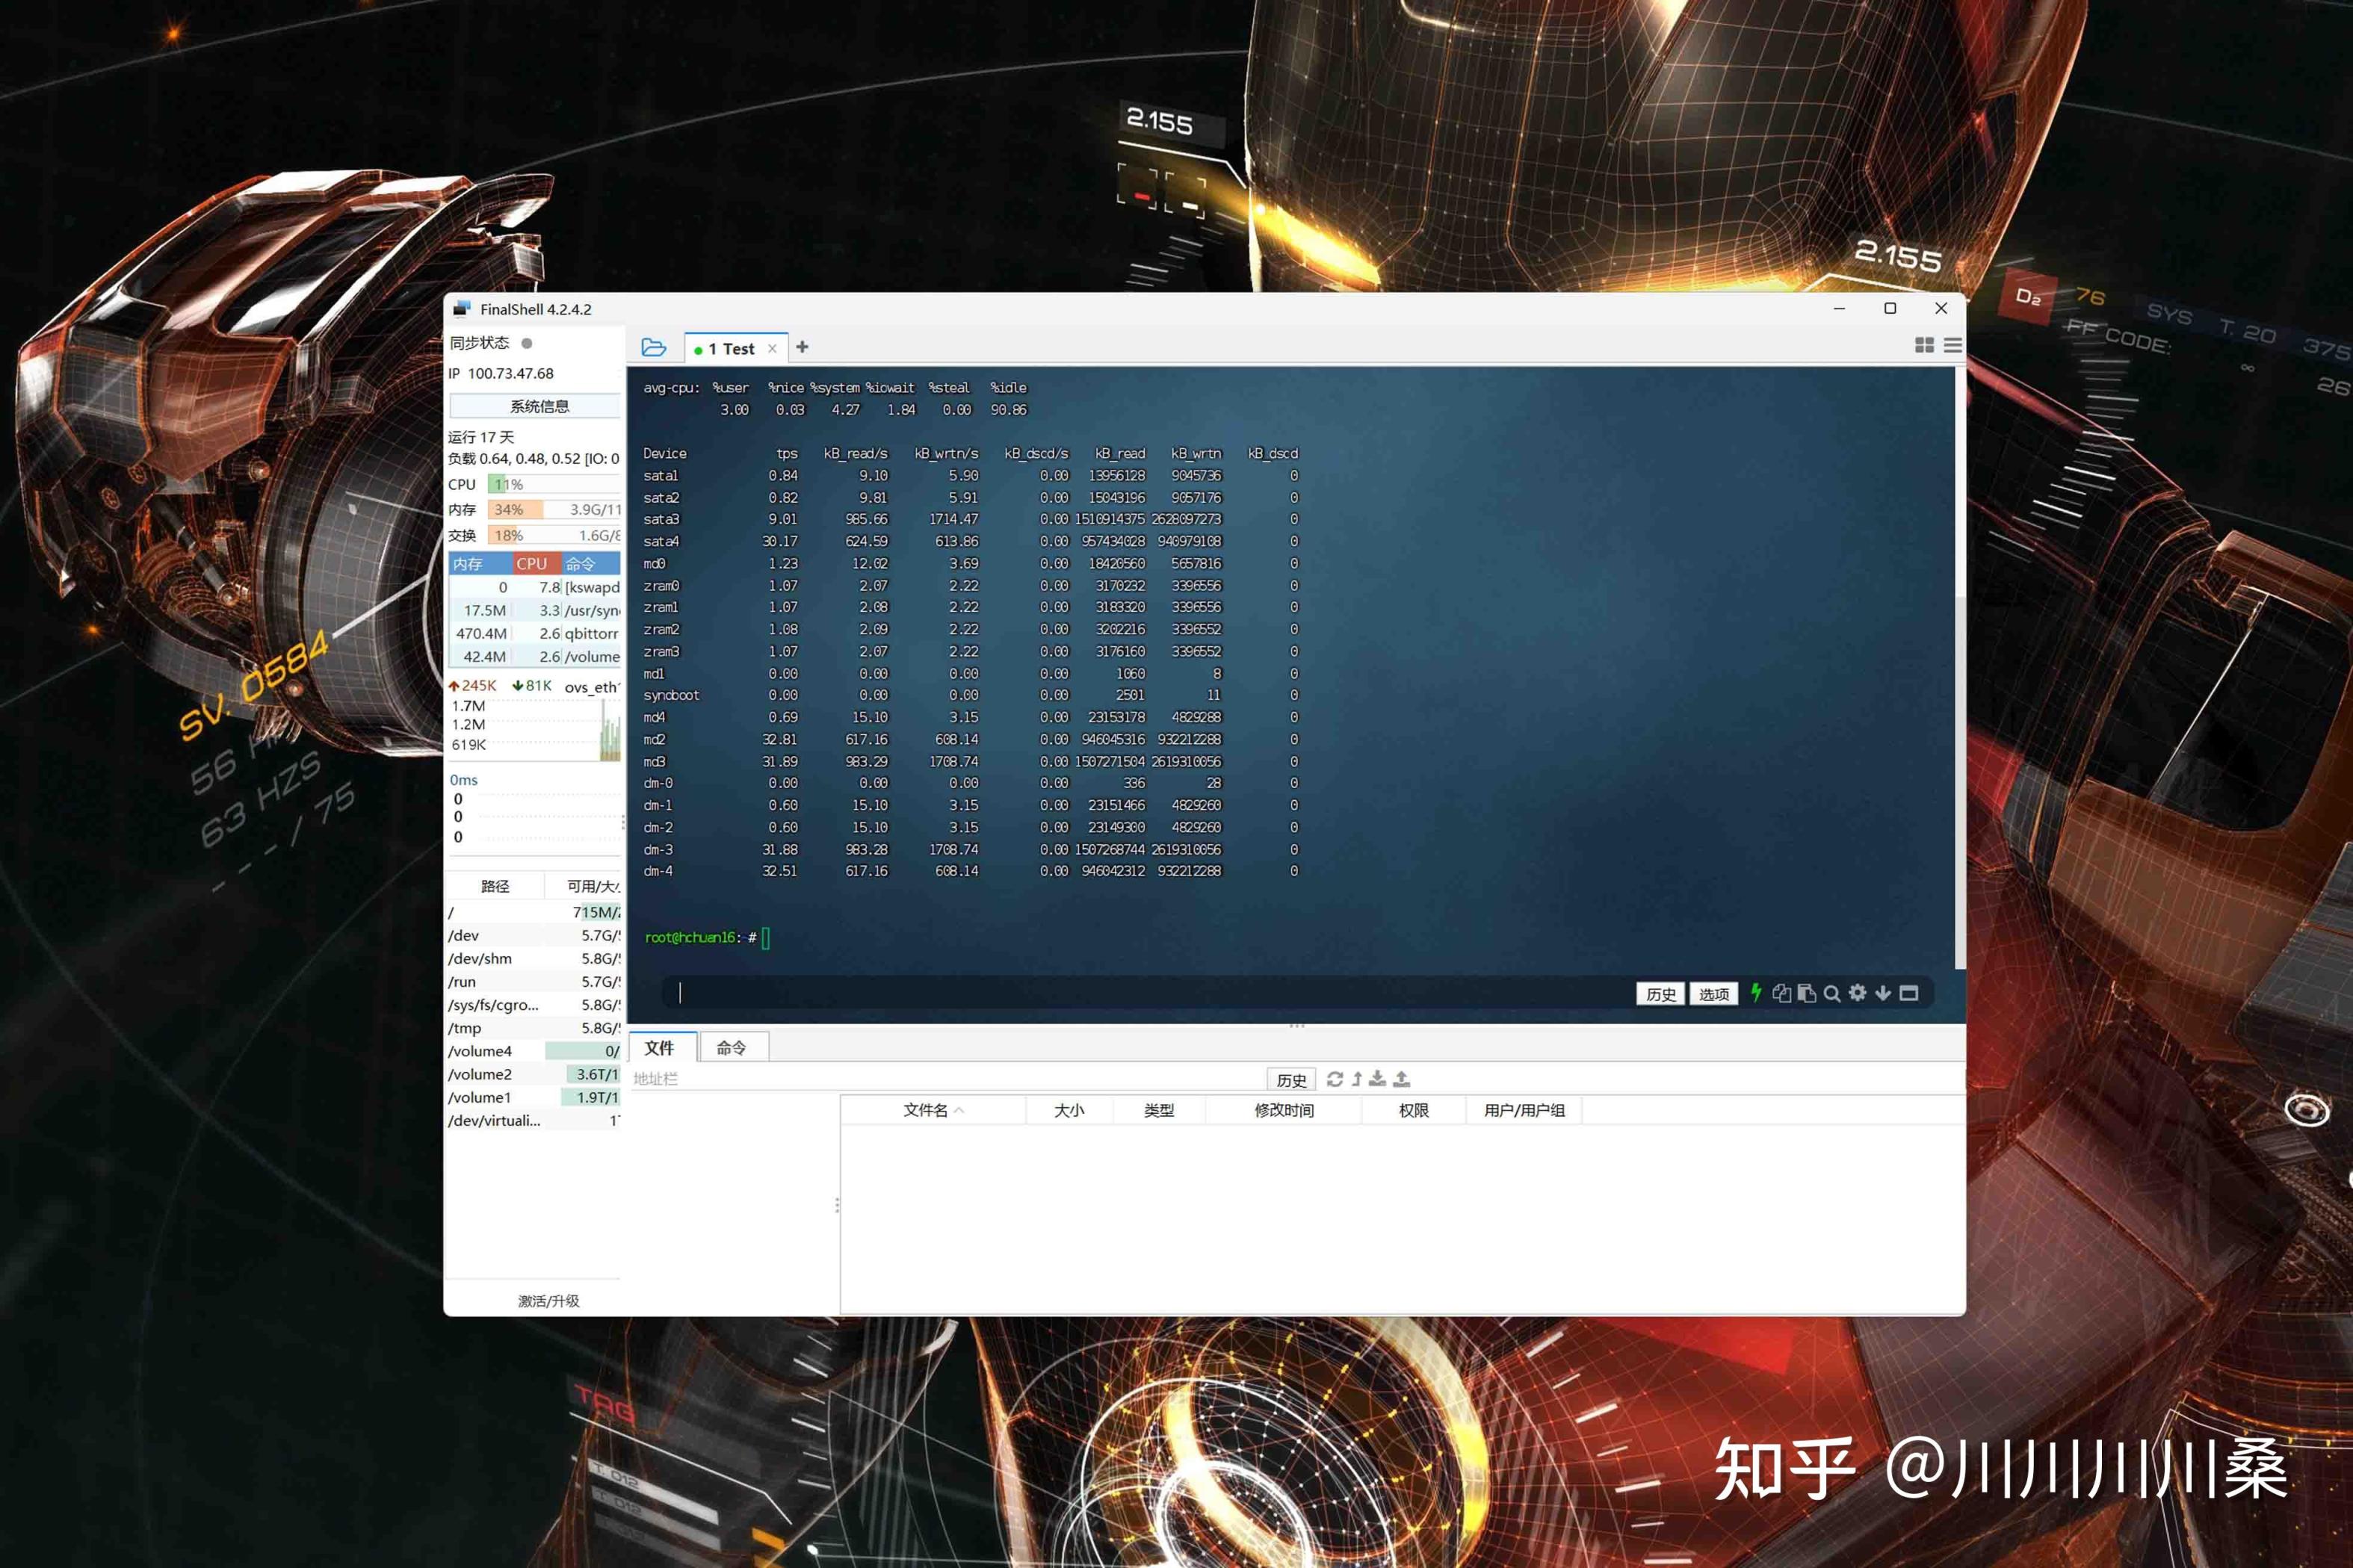Click the terminal search magnifier icon
This screenshot has height=1568, width=2353.
point(1832,993)
